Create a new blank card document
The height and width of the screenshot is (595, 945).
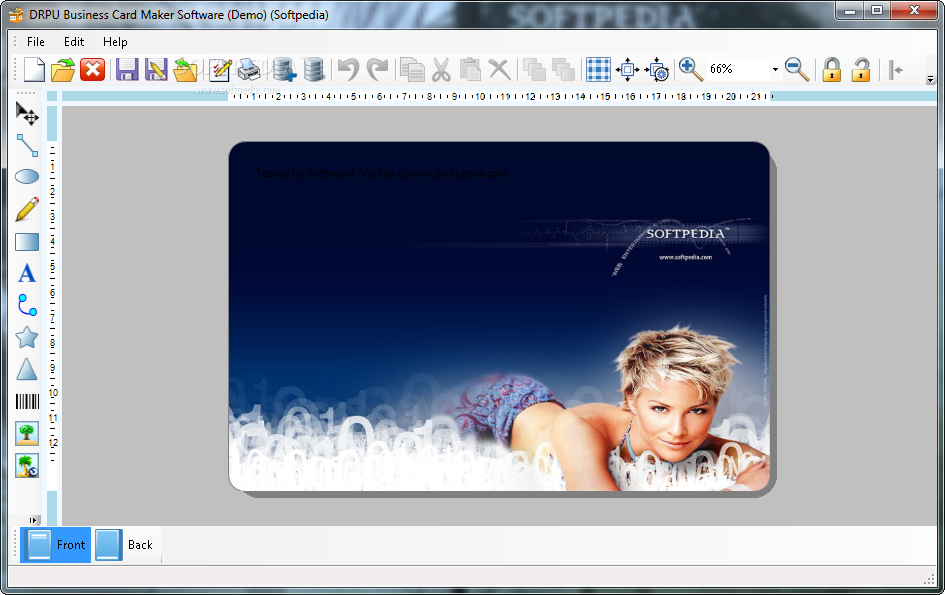(34, 69)
